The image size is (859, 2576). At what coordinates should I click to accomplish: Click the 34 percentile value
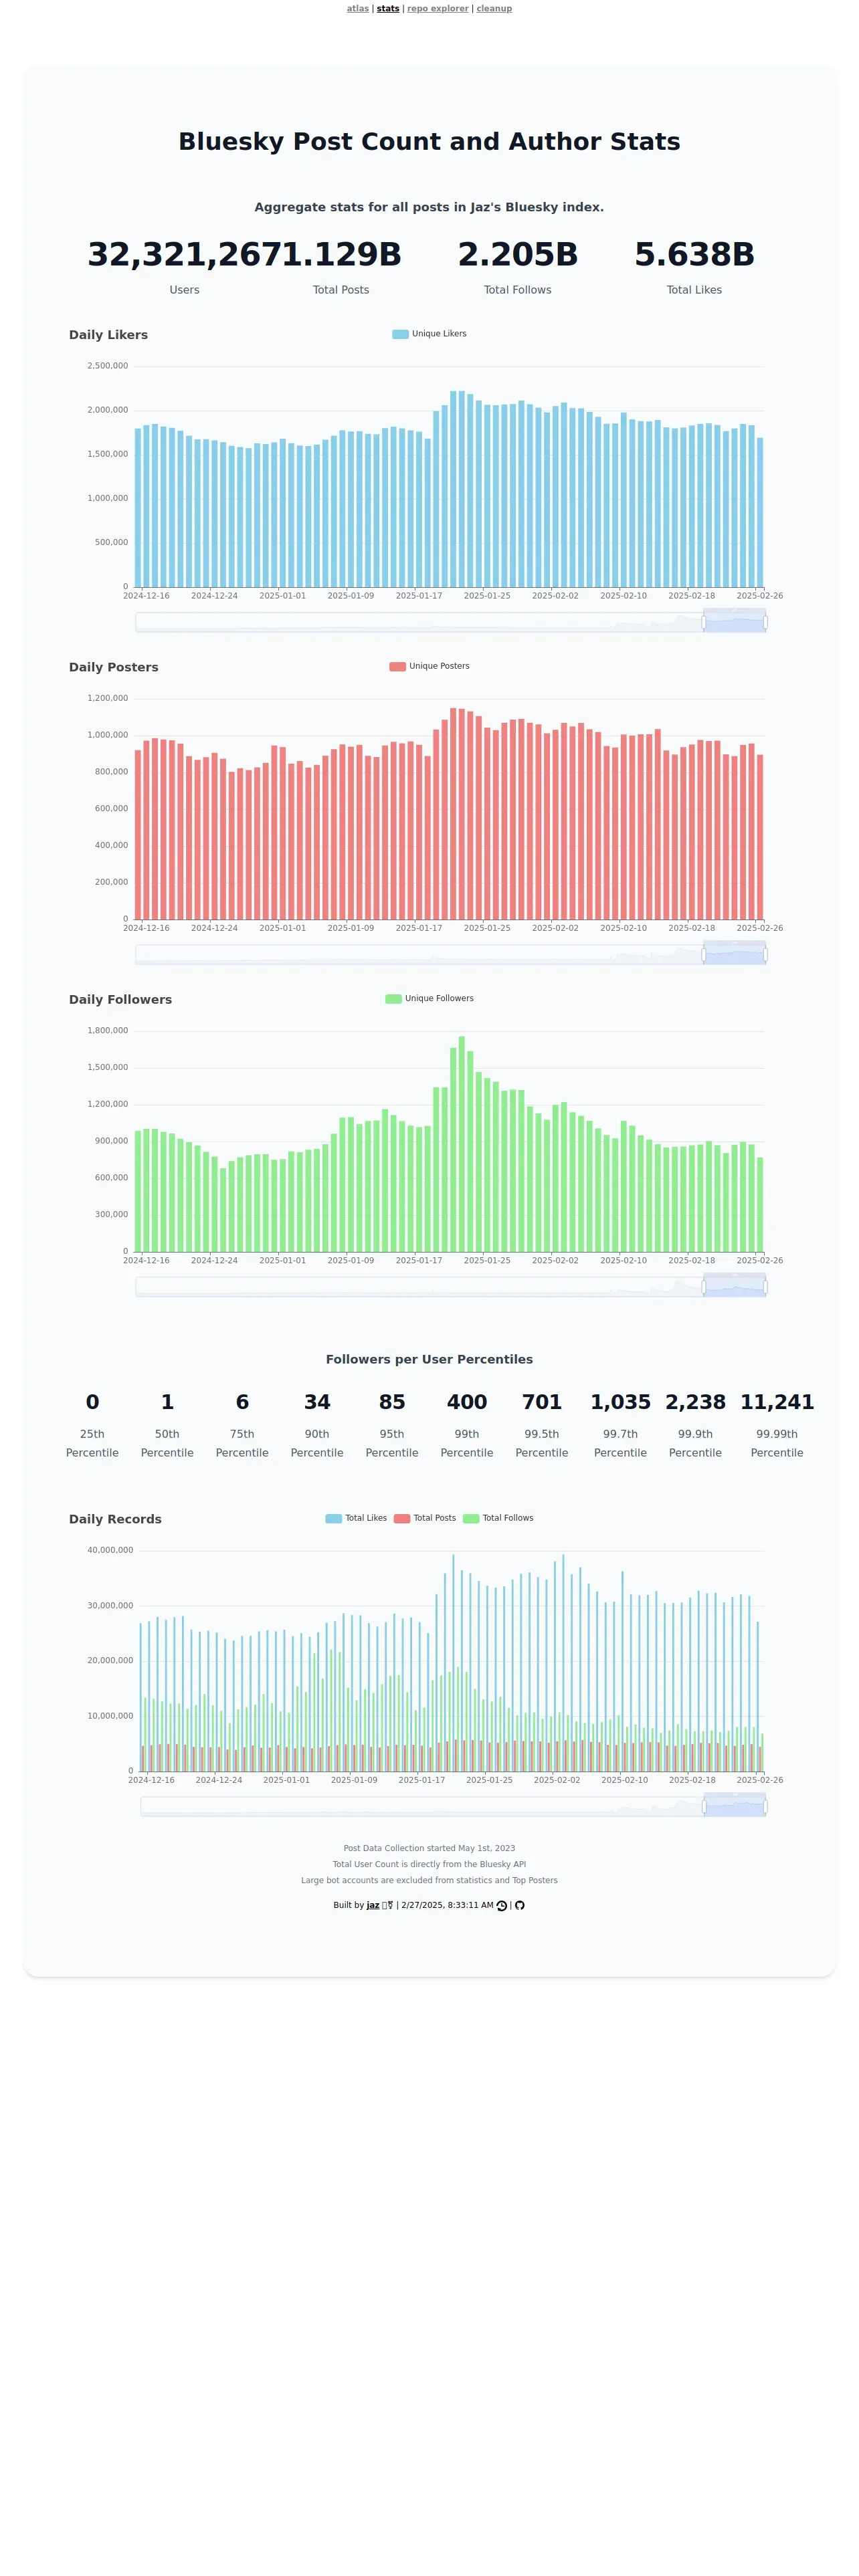317,1402
